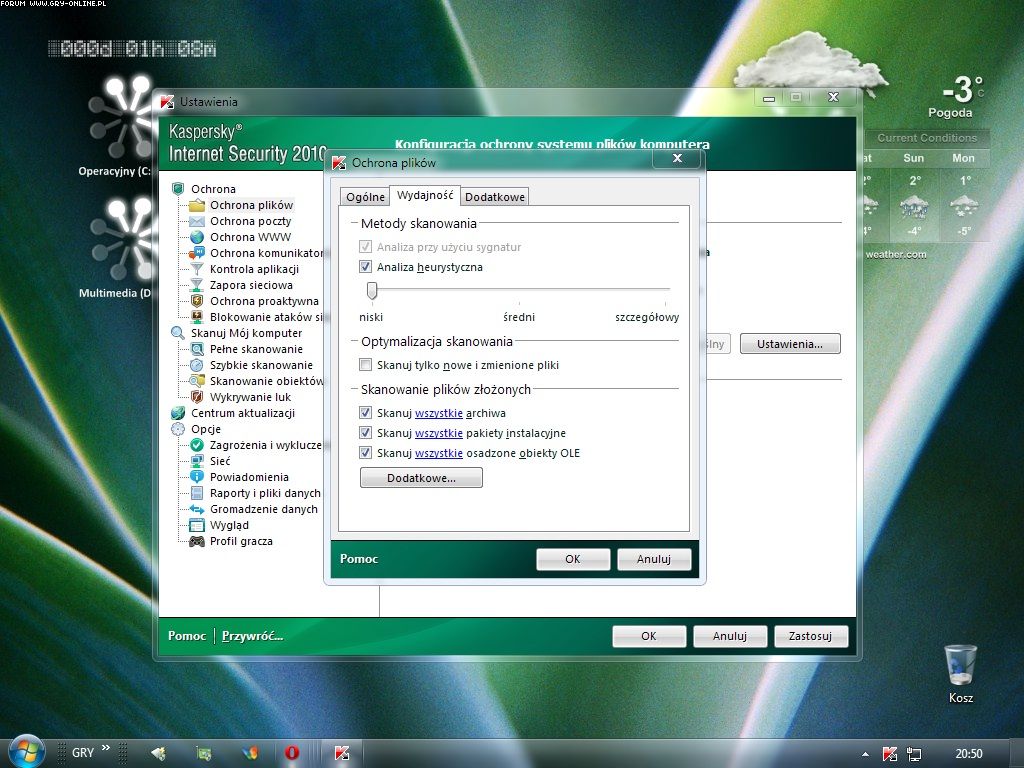Click the wszystkie link for archiwa
Image resolution: width=1024 pixels, height=768 pixels.
point(439,413)
